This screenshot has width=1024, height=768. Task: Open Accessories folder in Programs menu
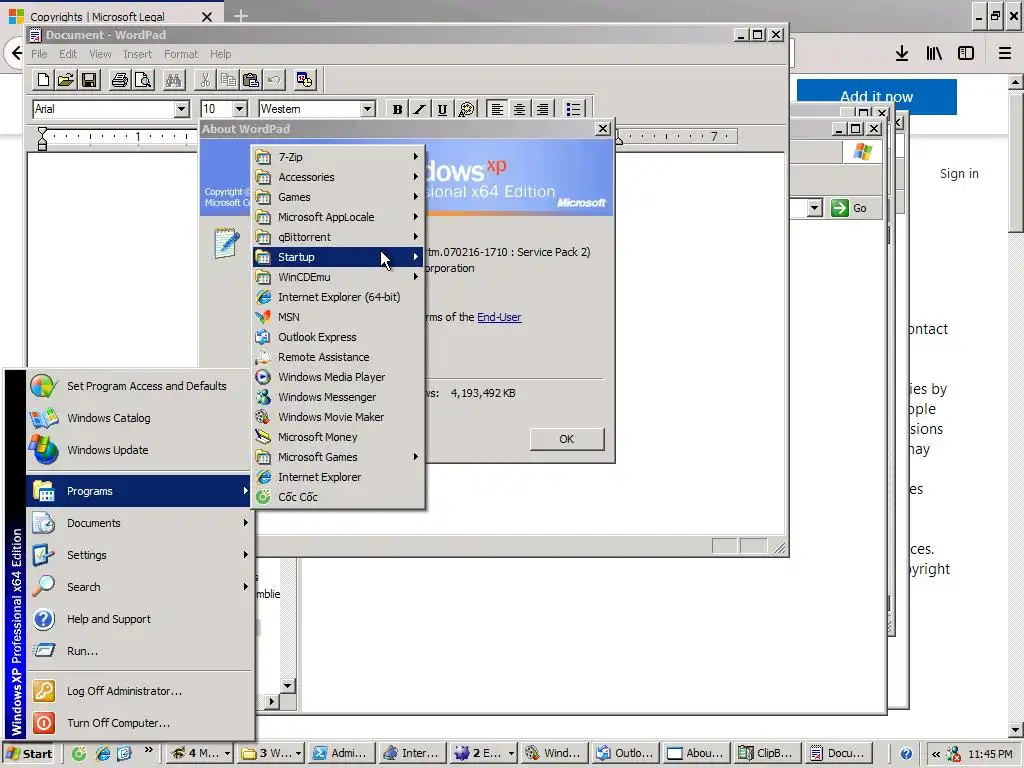[338, 177]
